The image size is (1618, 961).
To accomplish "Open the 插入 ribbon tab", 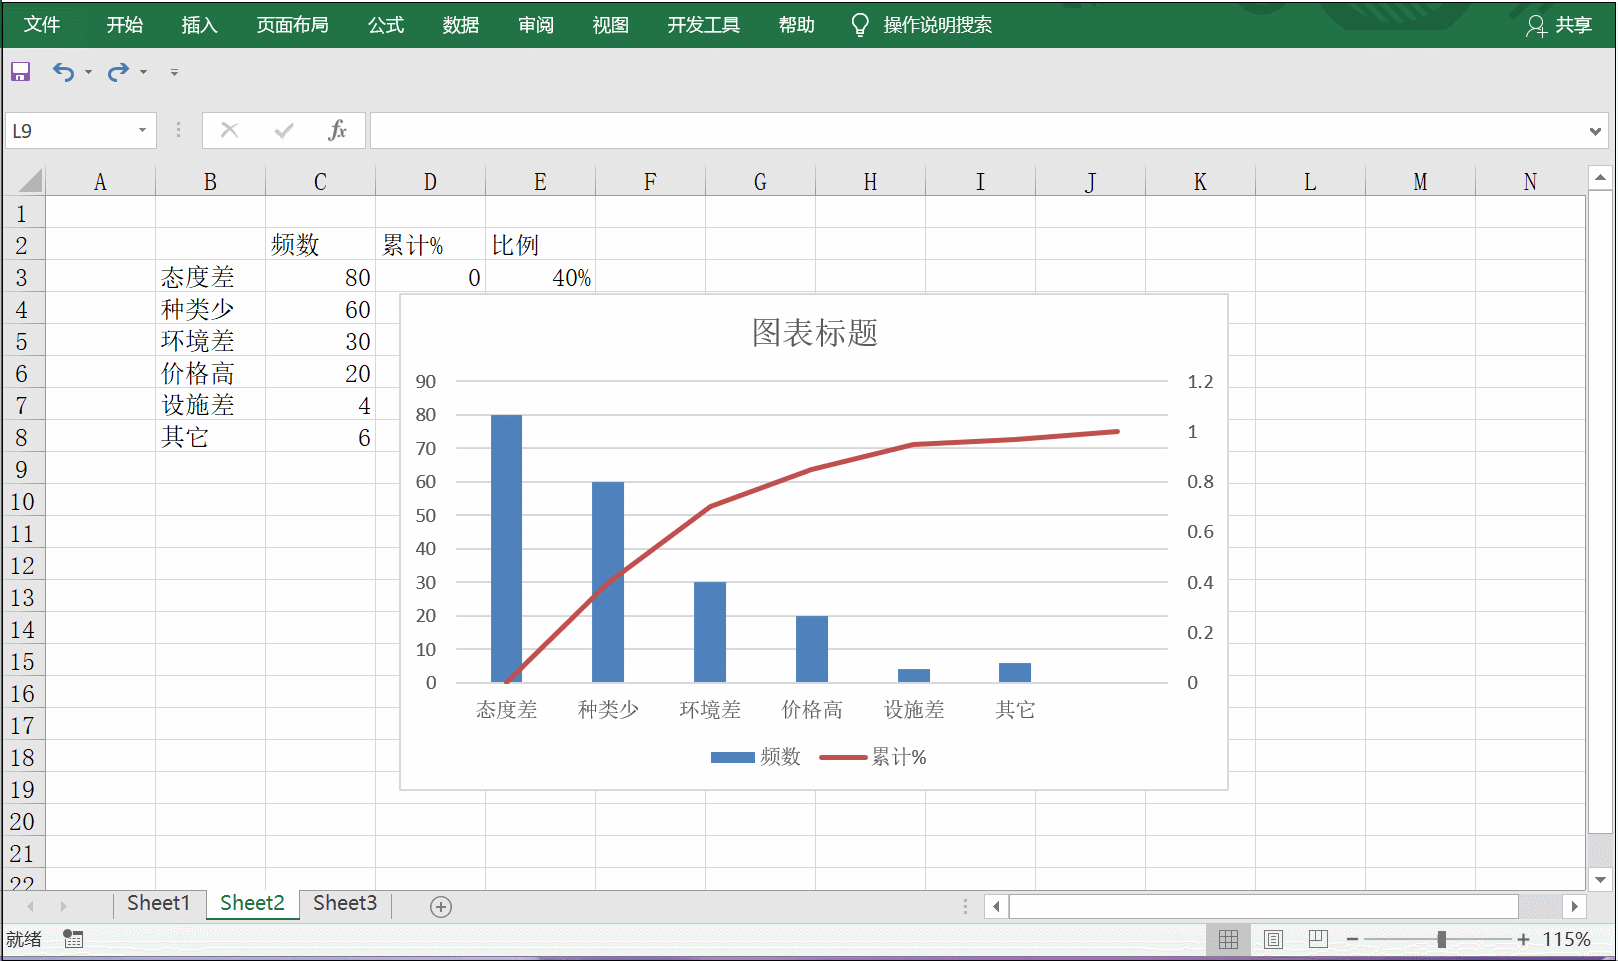I will 199,25.
